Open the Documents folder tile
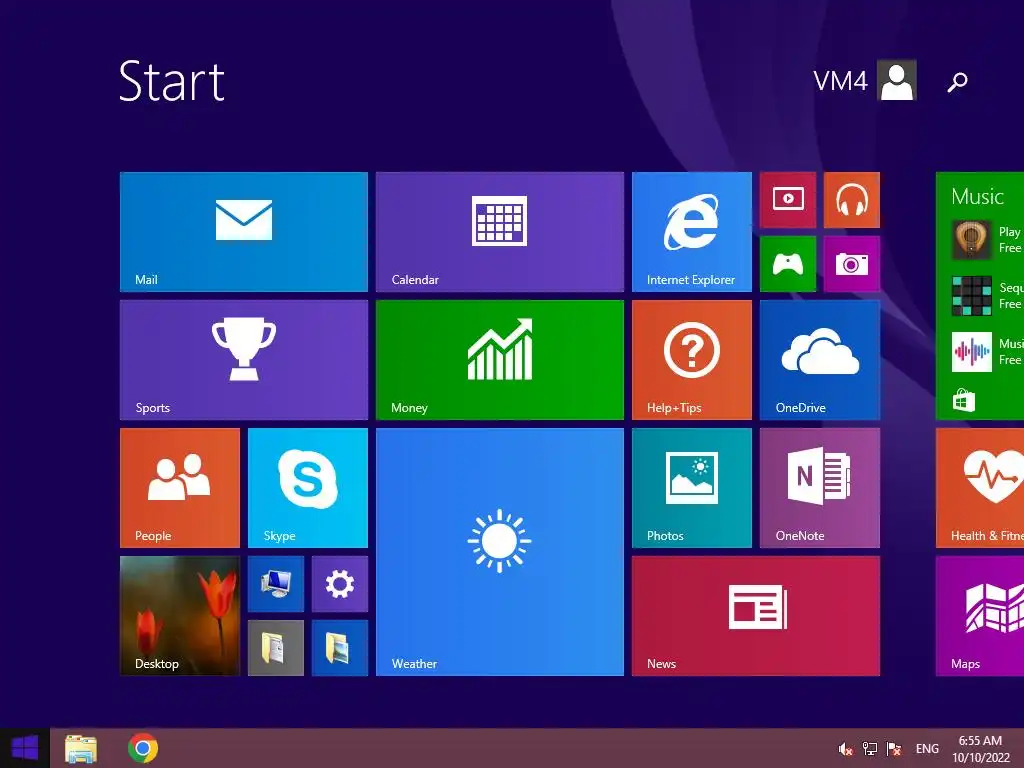The height and width of the screenshot is (768, 1024). (x=276, y=648)
